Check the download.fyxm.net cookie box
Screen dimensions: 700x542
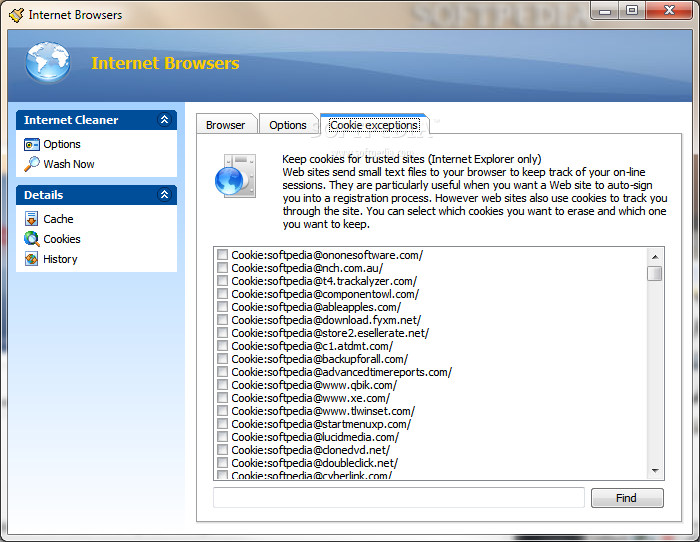tap(222, 320)
